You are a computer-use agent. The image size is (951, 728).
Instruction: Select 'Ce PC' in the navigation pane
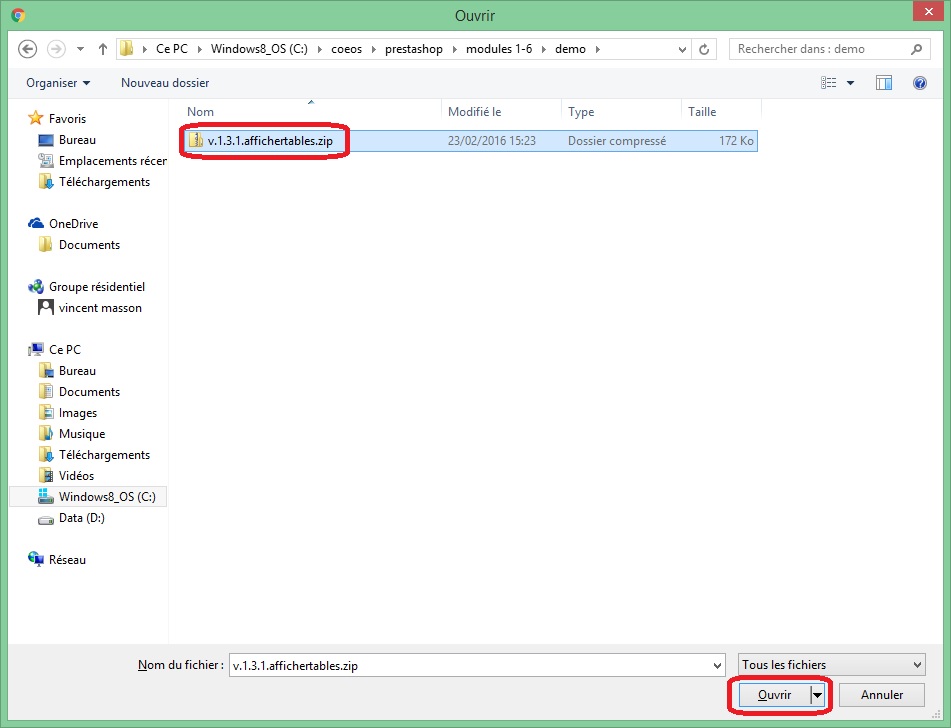tap(65, 350)
